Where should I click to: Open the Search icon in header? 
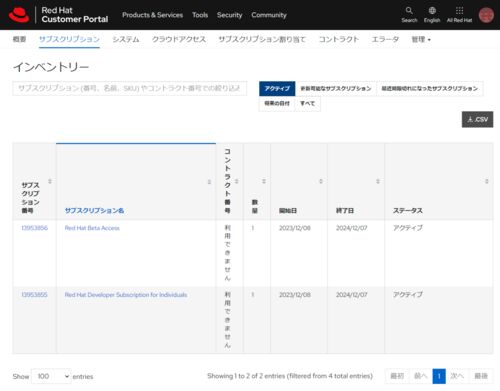coord(409,15)
